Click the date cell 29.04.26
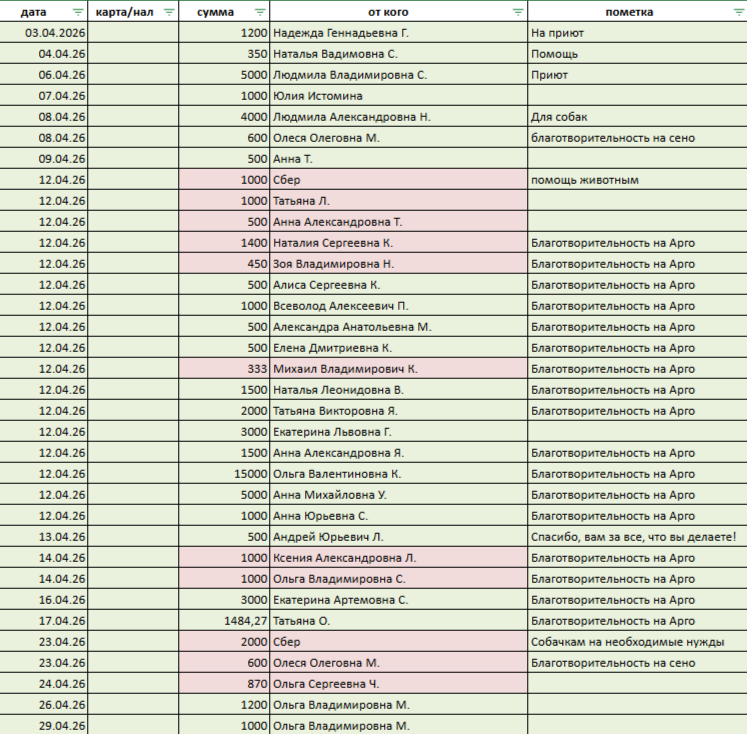Screen dimensions: 747x734 pyautogui.click(x=43, y=725)
